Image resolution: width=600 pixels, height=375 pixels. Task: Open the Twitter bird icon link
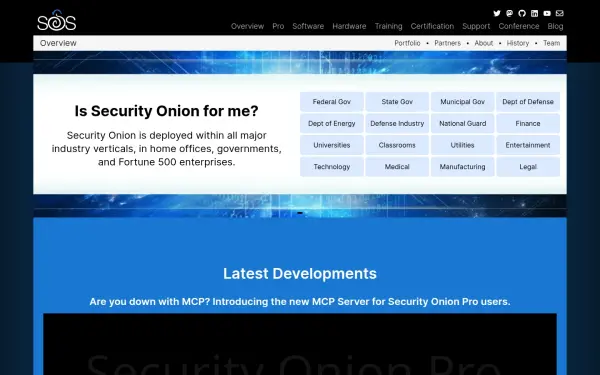coord(497,13)
